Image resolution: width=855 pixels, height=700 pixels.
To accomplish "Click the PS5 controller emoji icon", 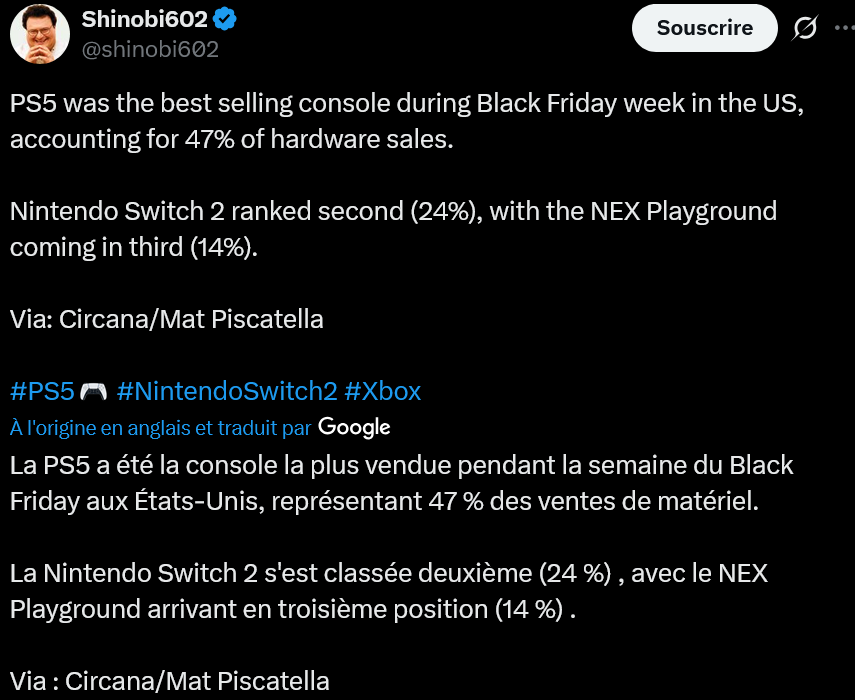I will 93,391.
